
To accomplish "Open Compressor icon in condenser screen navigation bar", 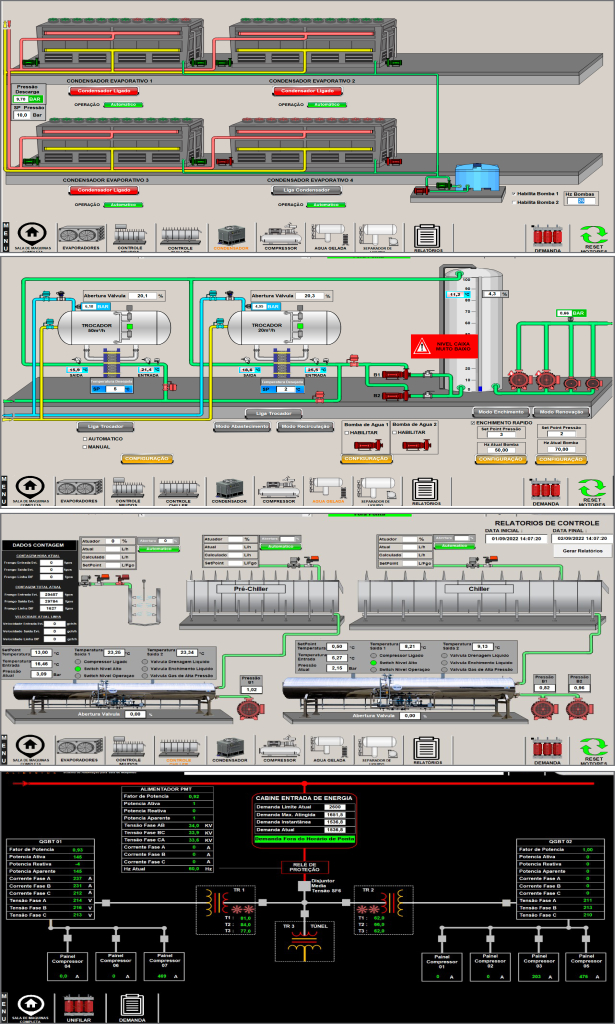I will click(281, 236).
